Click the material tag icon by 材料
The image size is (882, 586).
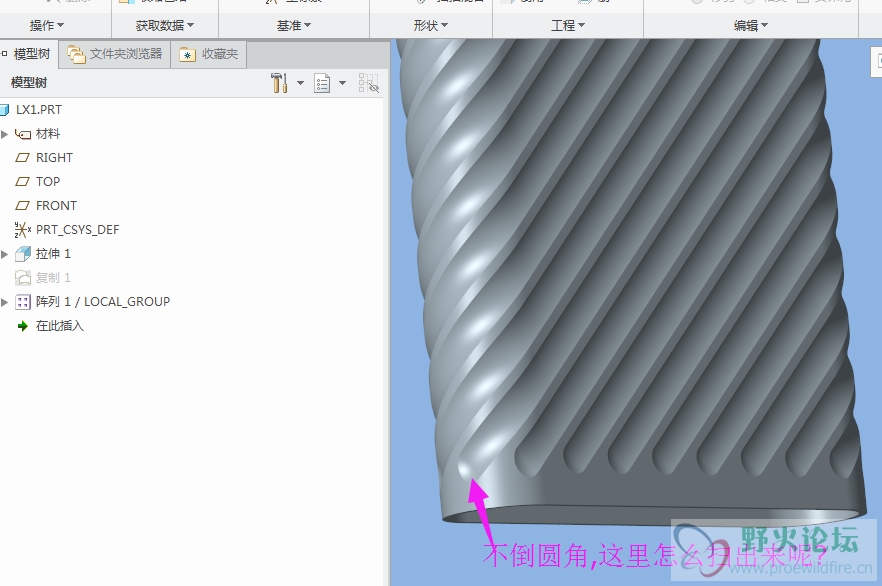pos(22,134)
